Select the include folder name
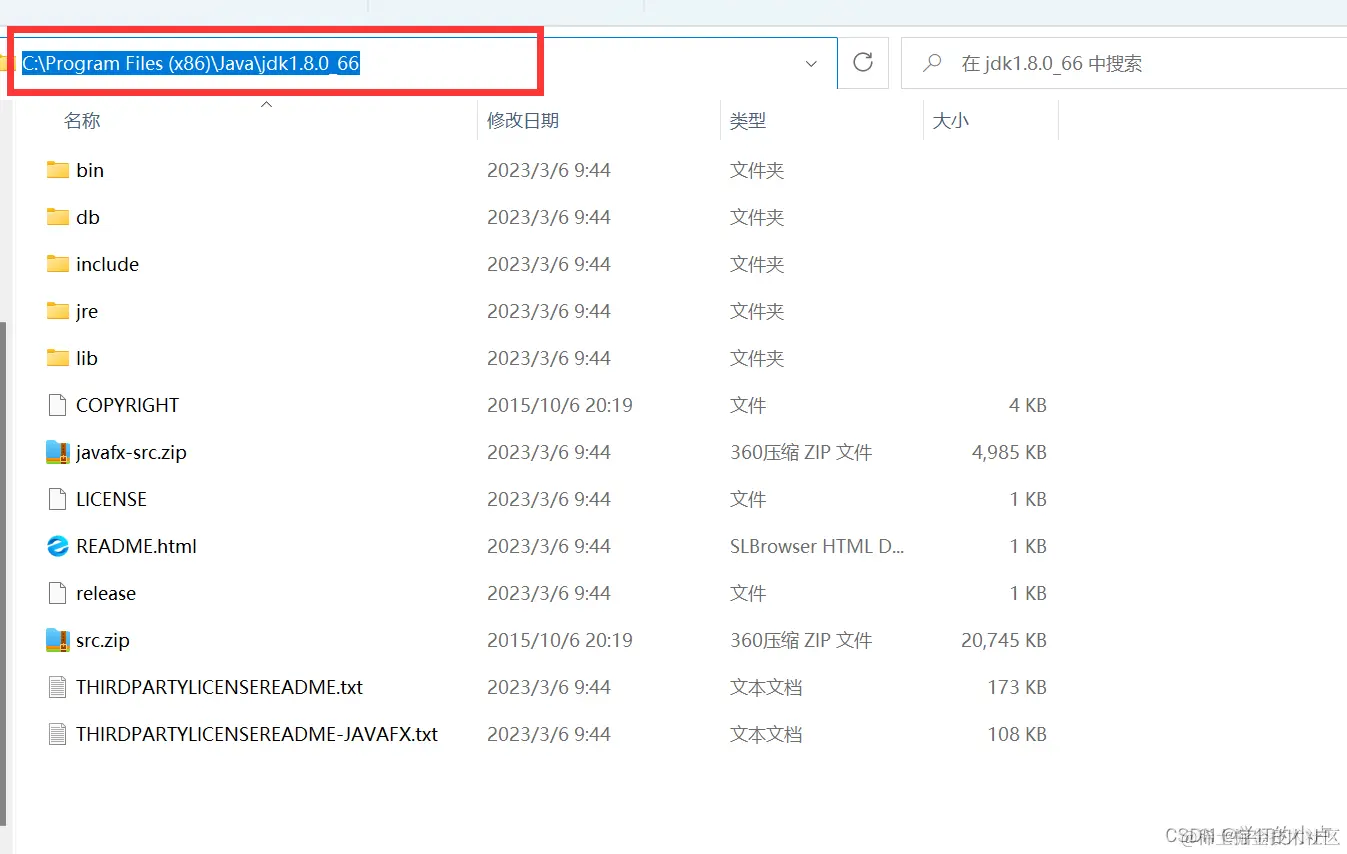 click(x=107, y=264)
